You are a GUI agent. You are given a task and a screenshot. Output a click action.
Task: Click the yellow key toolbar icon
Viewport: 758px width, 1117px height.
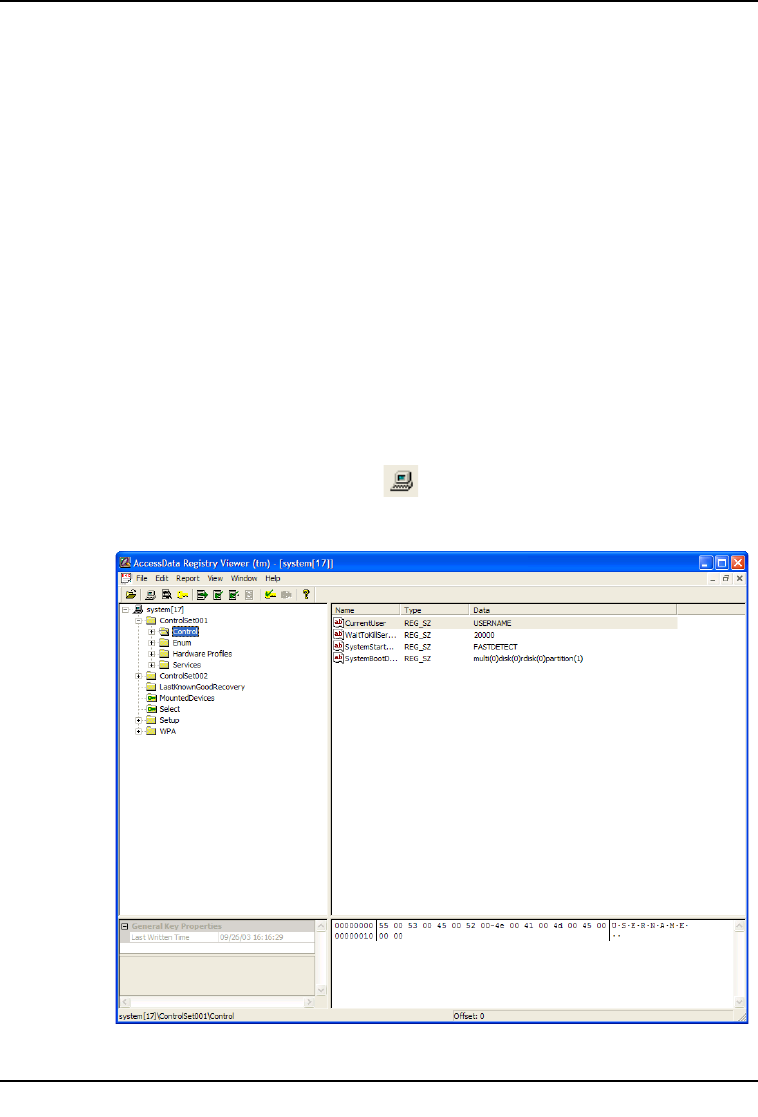182,594
